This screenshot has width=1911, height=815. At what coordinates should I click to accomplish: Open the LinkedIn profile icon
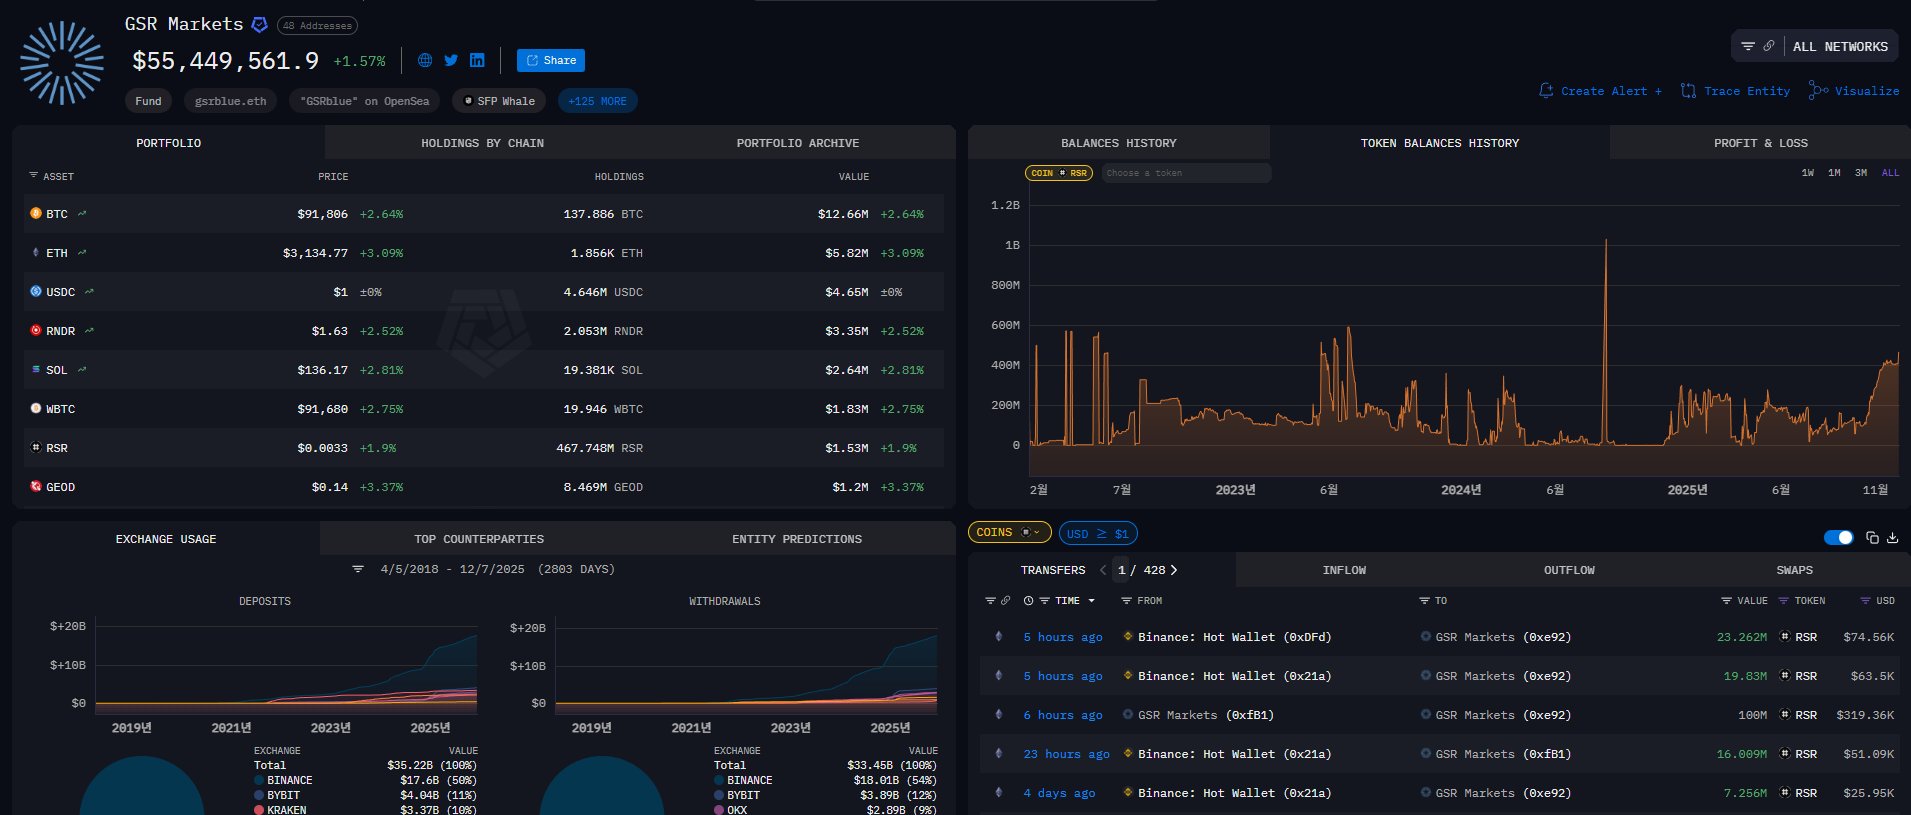pos(477,60)
